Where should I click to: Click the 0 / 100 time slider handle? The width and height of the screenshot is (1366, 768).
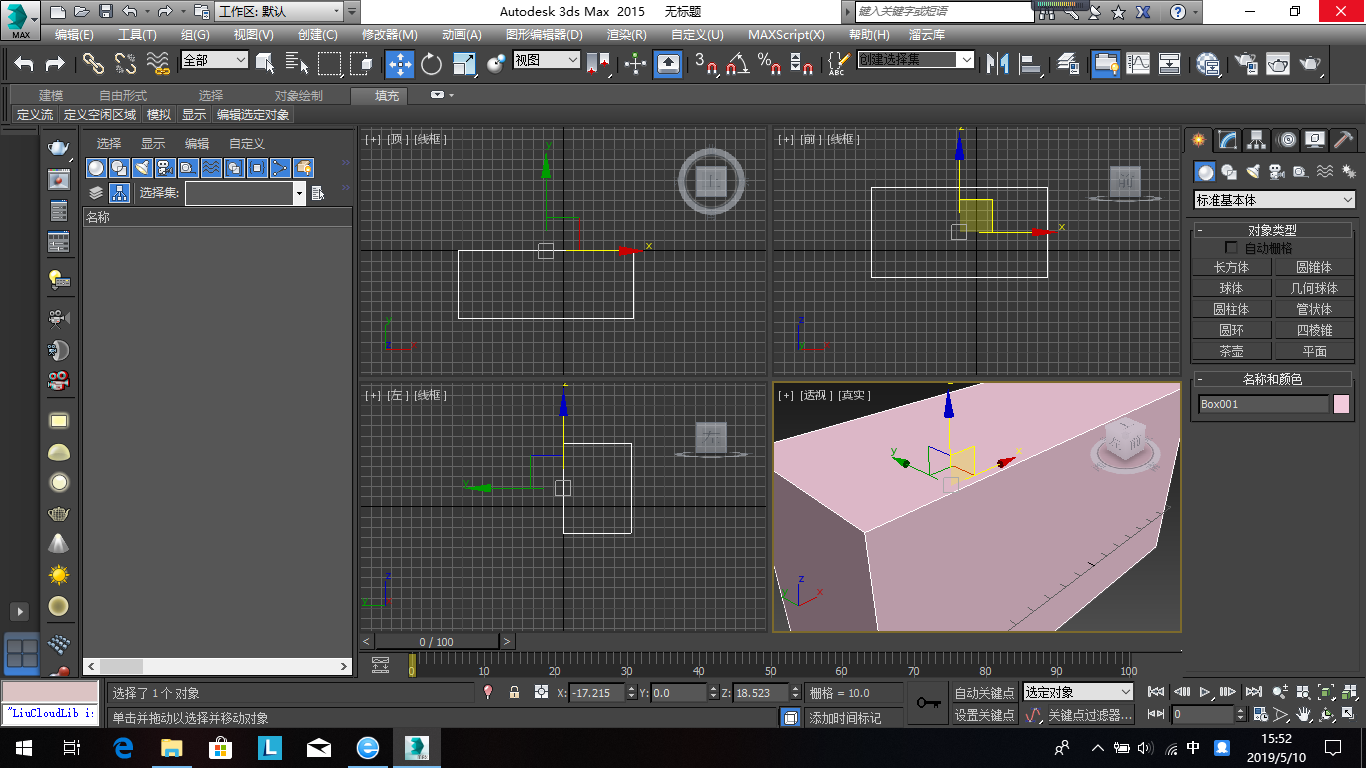436,641
